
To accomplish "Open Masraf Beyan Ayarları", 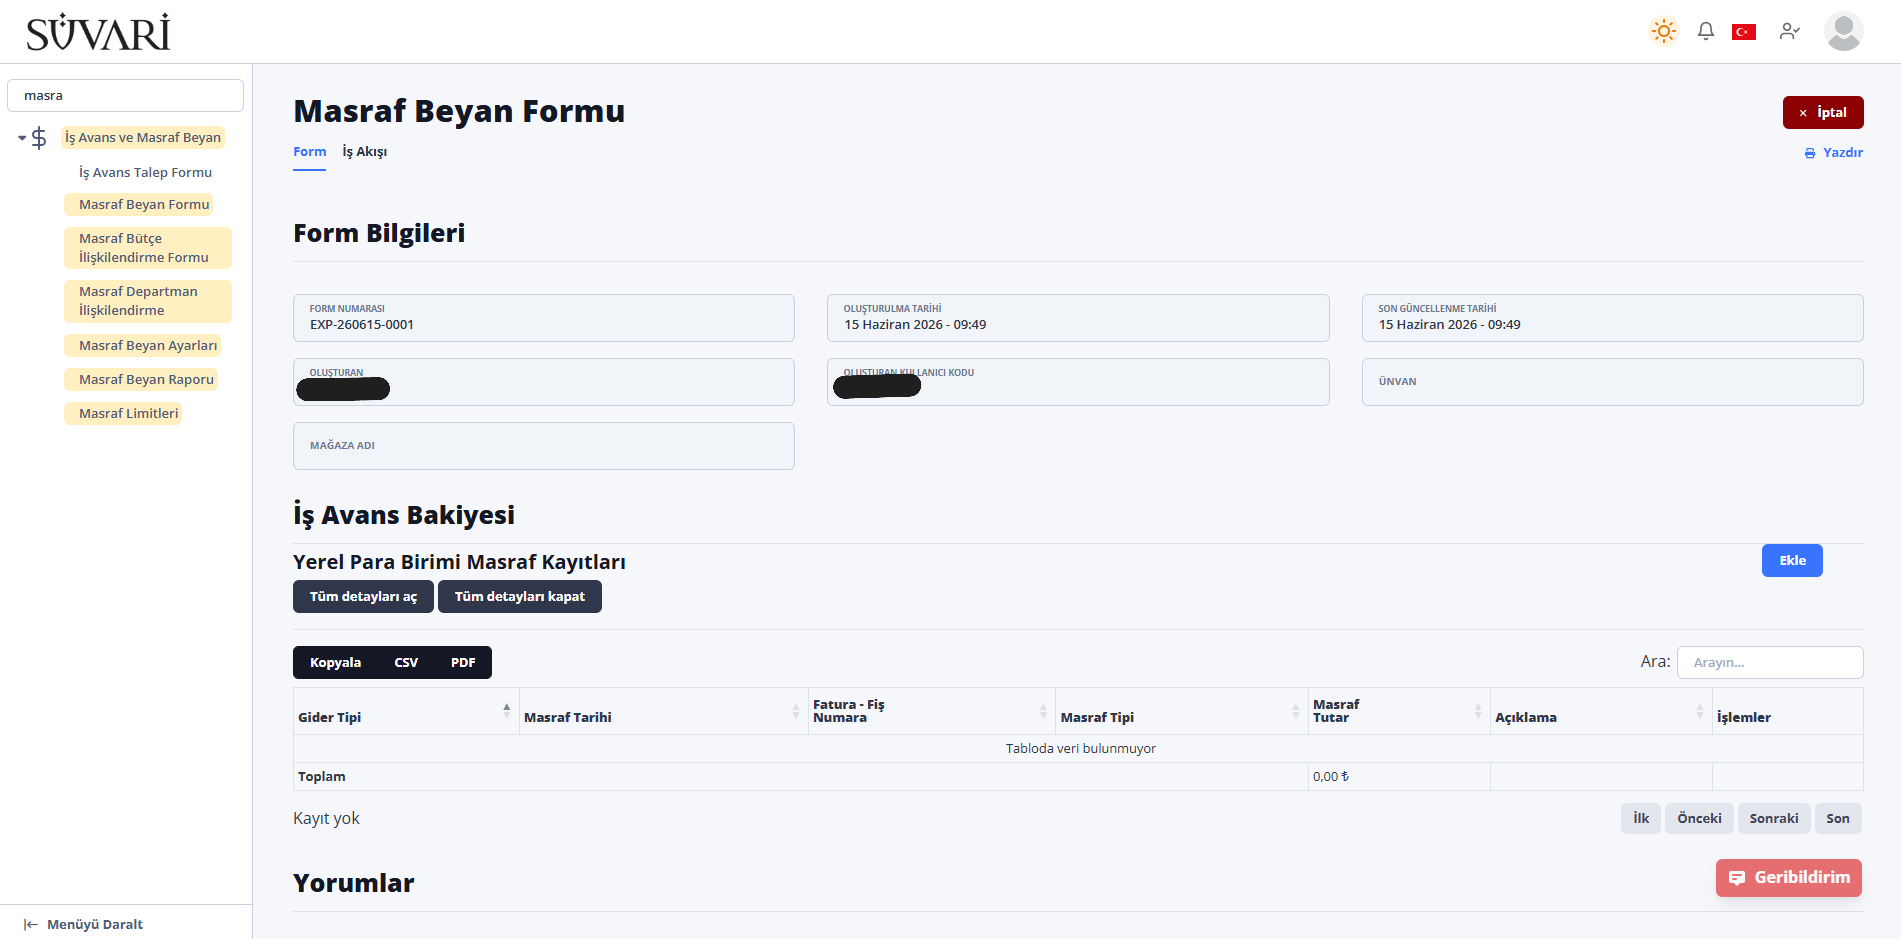I will point(143,345).
